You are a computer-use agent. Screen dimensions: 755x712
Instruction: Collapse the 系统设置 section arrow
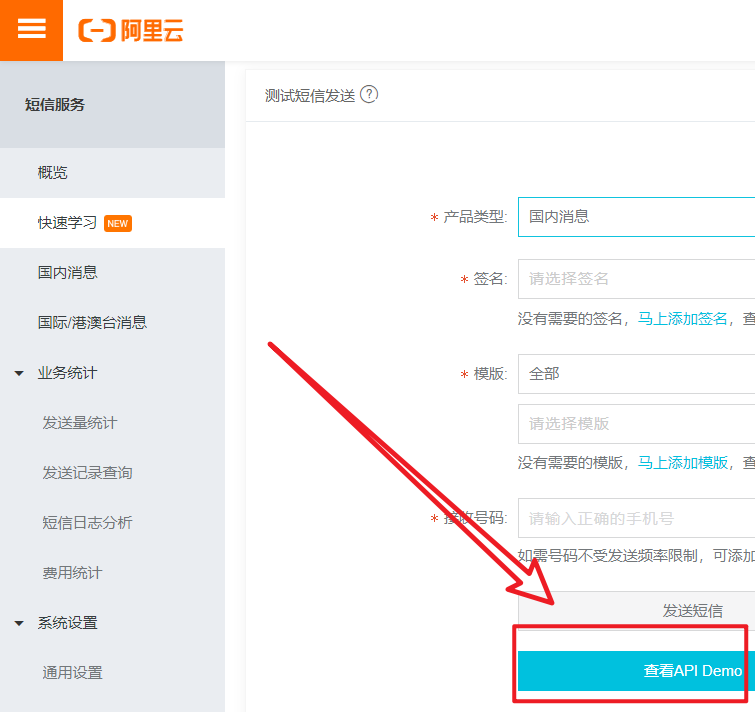tap(19, 623)
